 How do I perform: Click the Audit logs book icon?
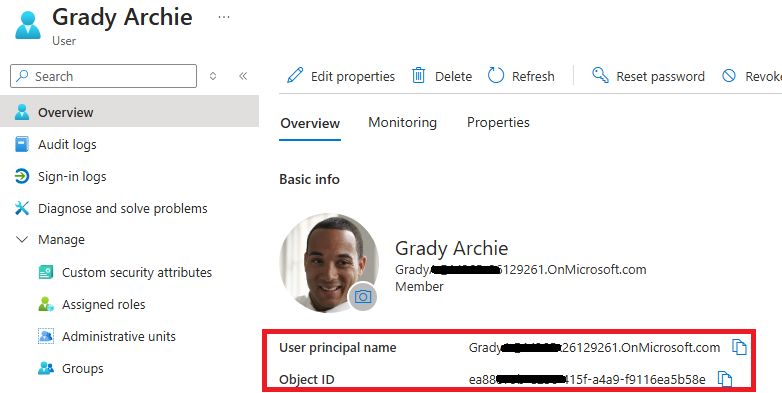click(x=21, y=144)
